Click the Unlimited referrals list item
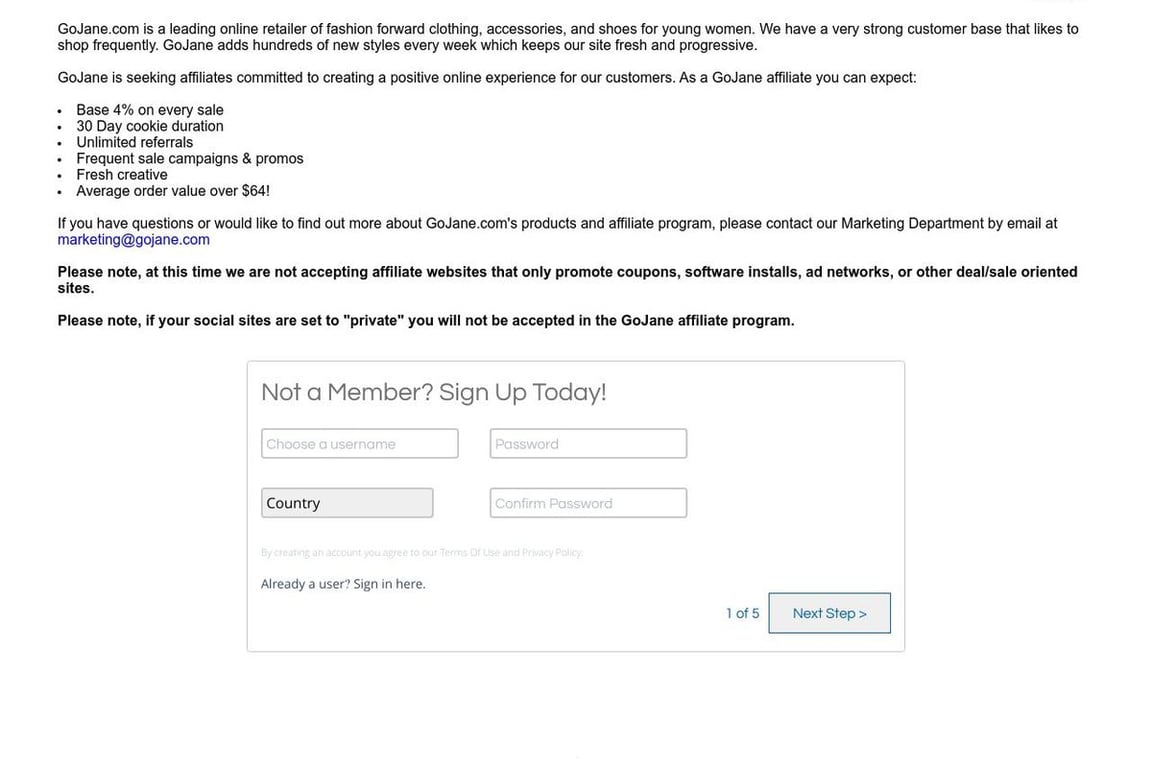Image resolution: width=1152 pixels, height=768 pixels. pyautogui.click(x=135, y=142)
